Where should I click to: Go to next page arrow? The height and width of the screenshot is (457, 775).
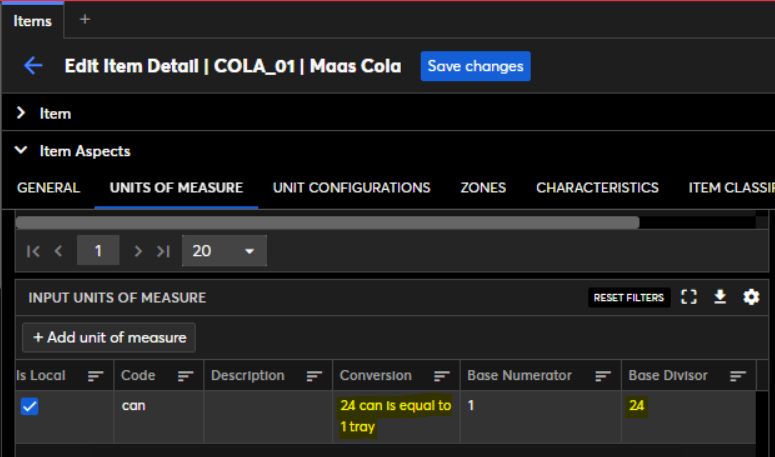point(138,251)
